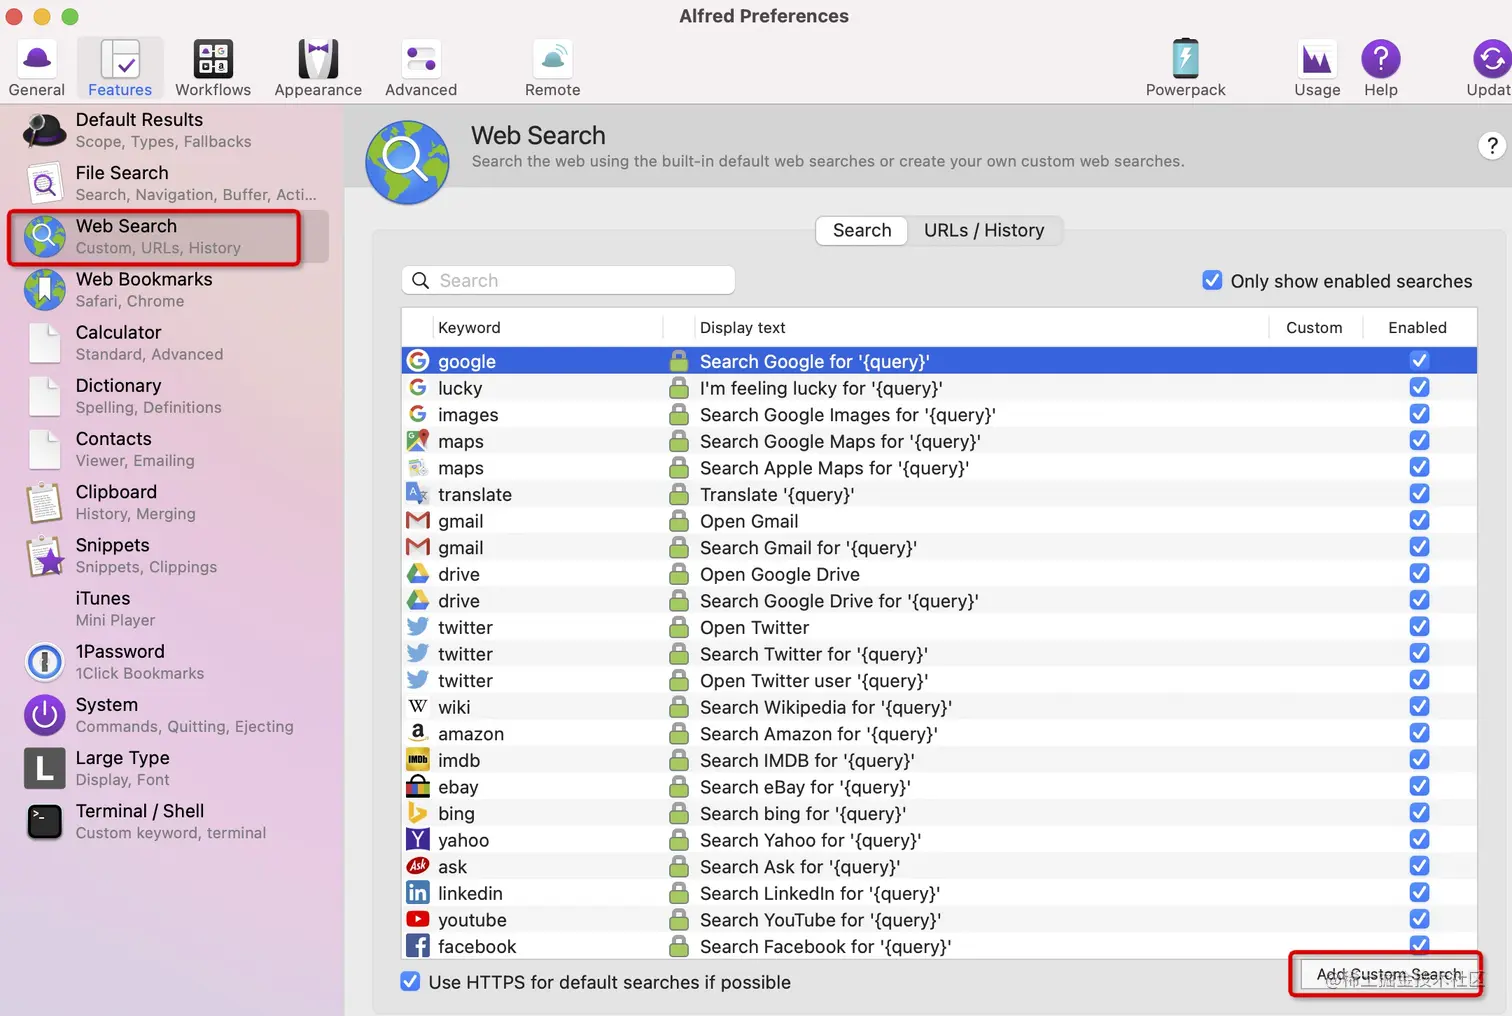
Task: Uncheck the enabled box for amazon
Action: point(1419,733)
